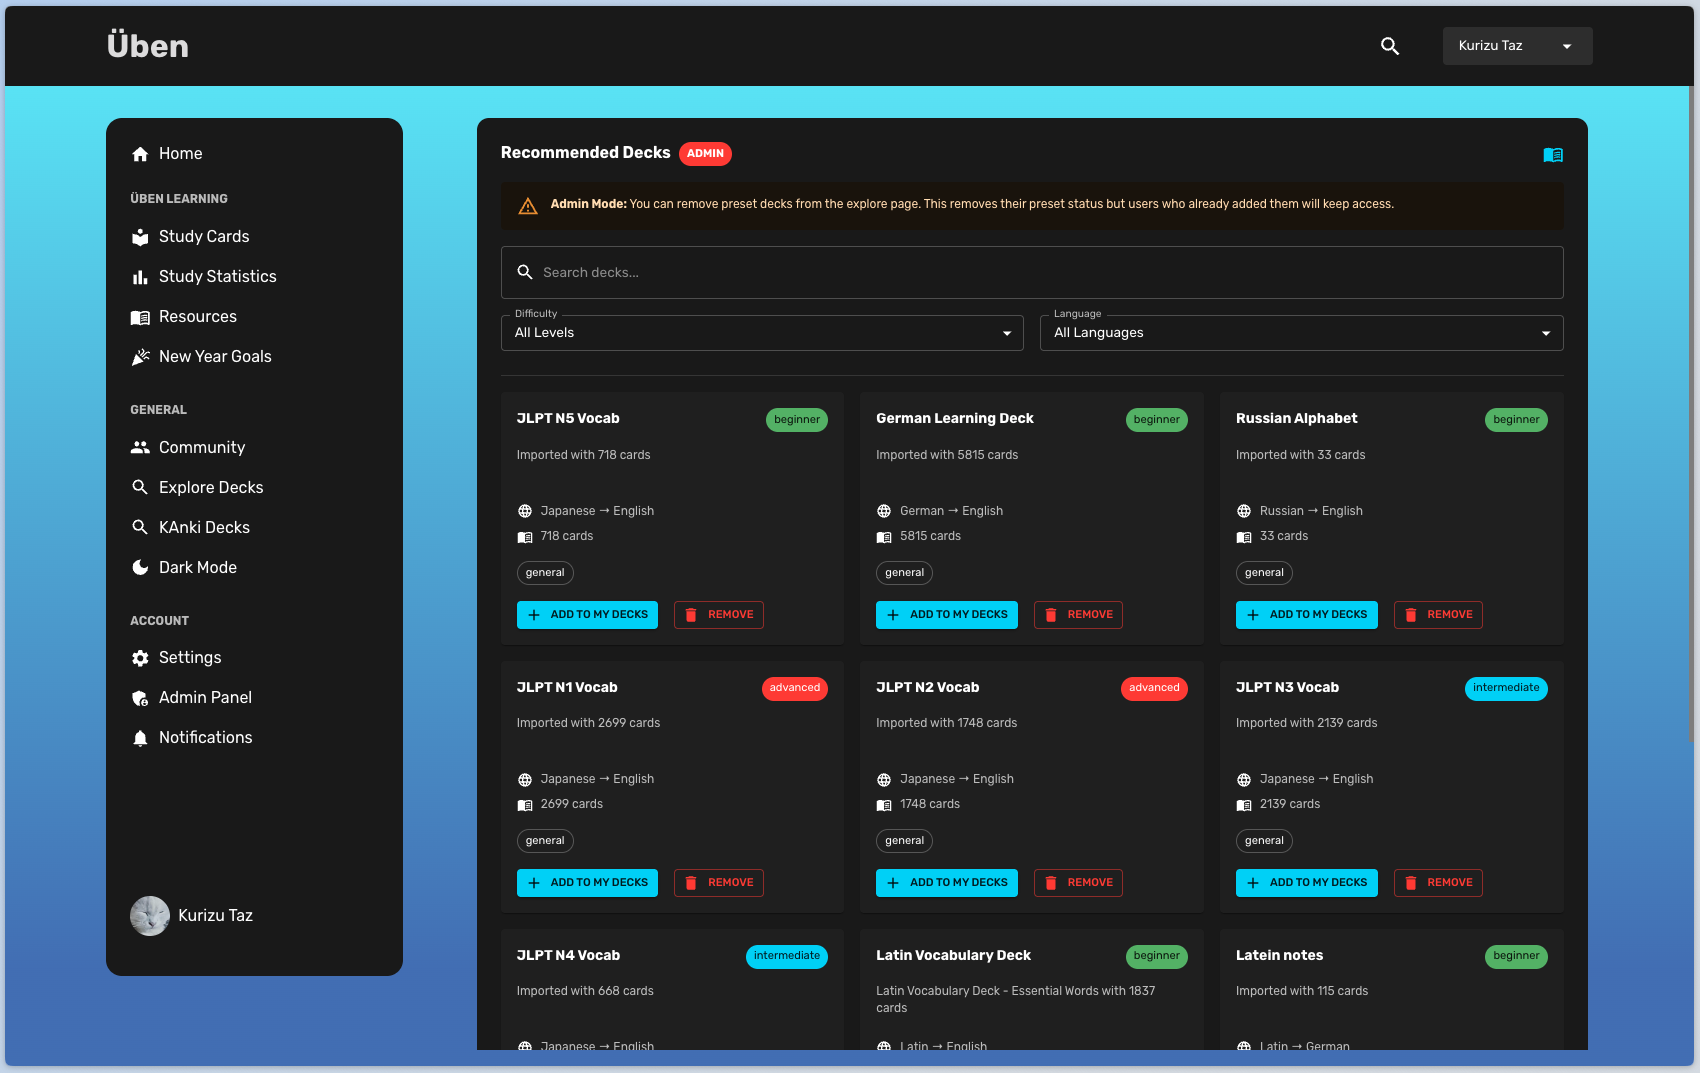
Task: Click the Admin Panel shield icon
Action: [x=140, y=698]
